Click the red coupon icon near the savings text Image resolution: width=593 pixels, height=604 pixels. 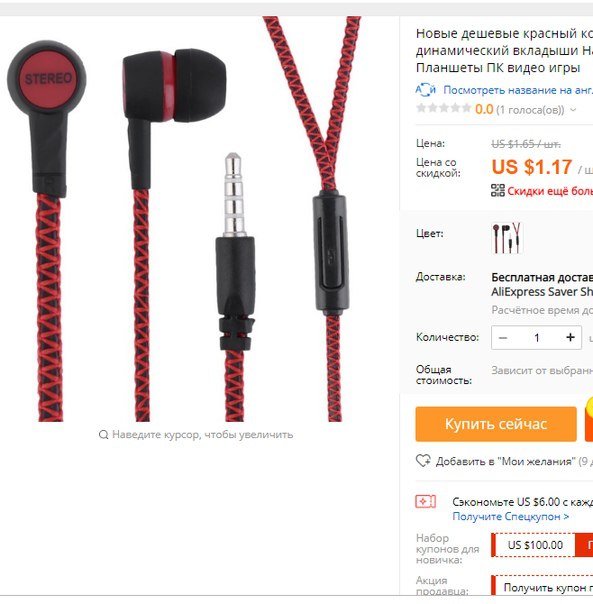pyautogui.click(x=425, y=502)
